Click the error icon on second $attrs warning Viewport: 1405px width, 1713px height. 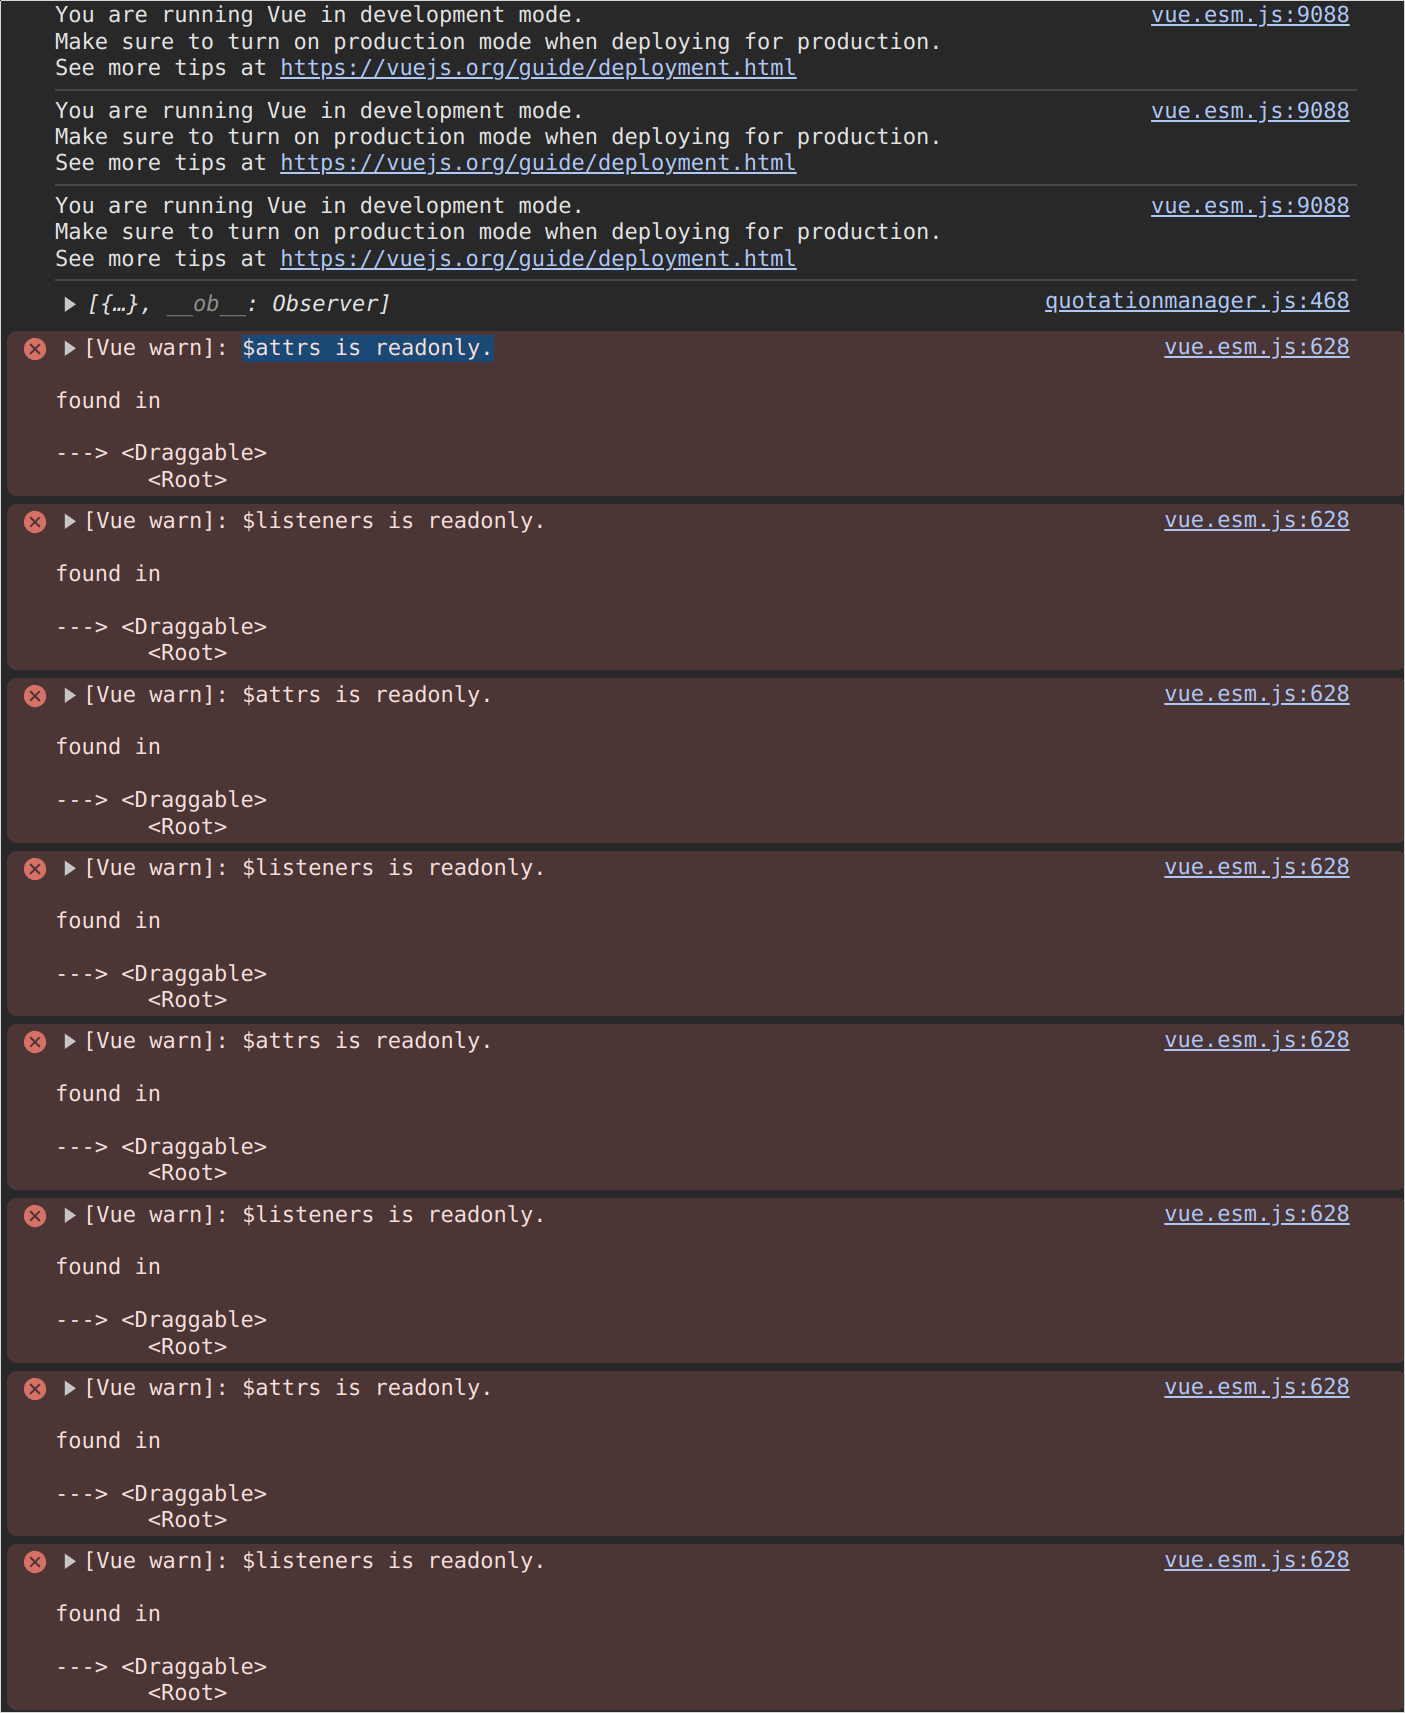(35, 696)
